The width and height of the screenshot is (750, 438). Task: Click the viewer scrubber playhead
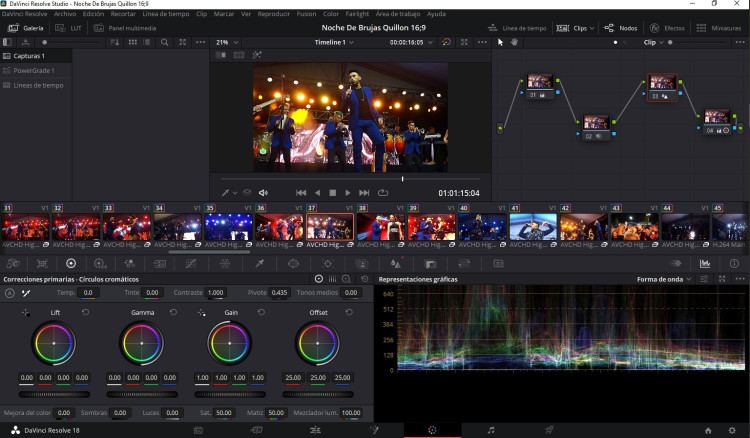tap(402, 178)
